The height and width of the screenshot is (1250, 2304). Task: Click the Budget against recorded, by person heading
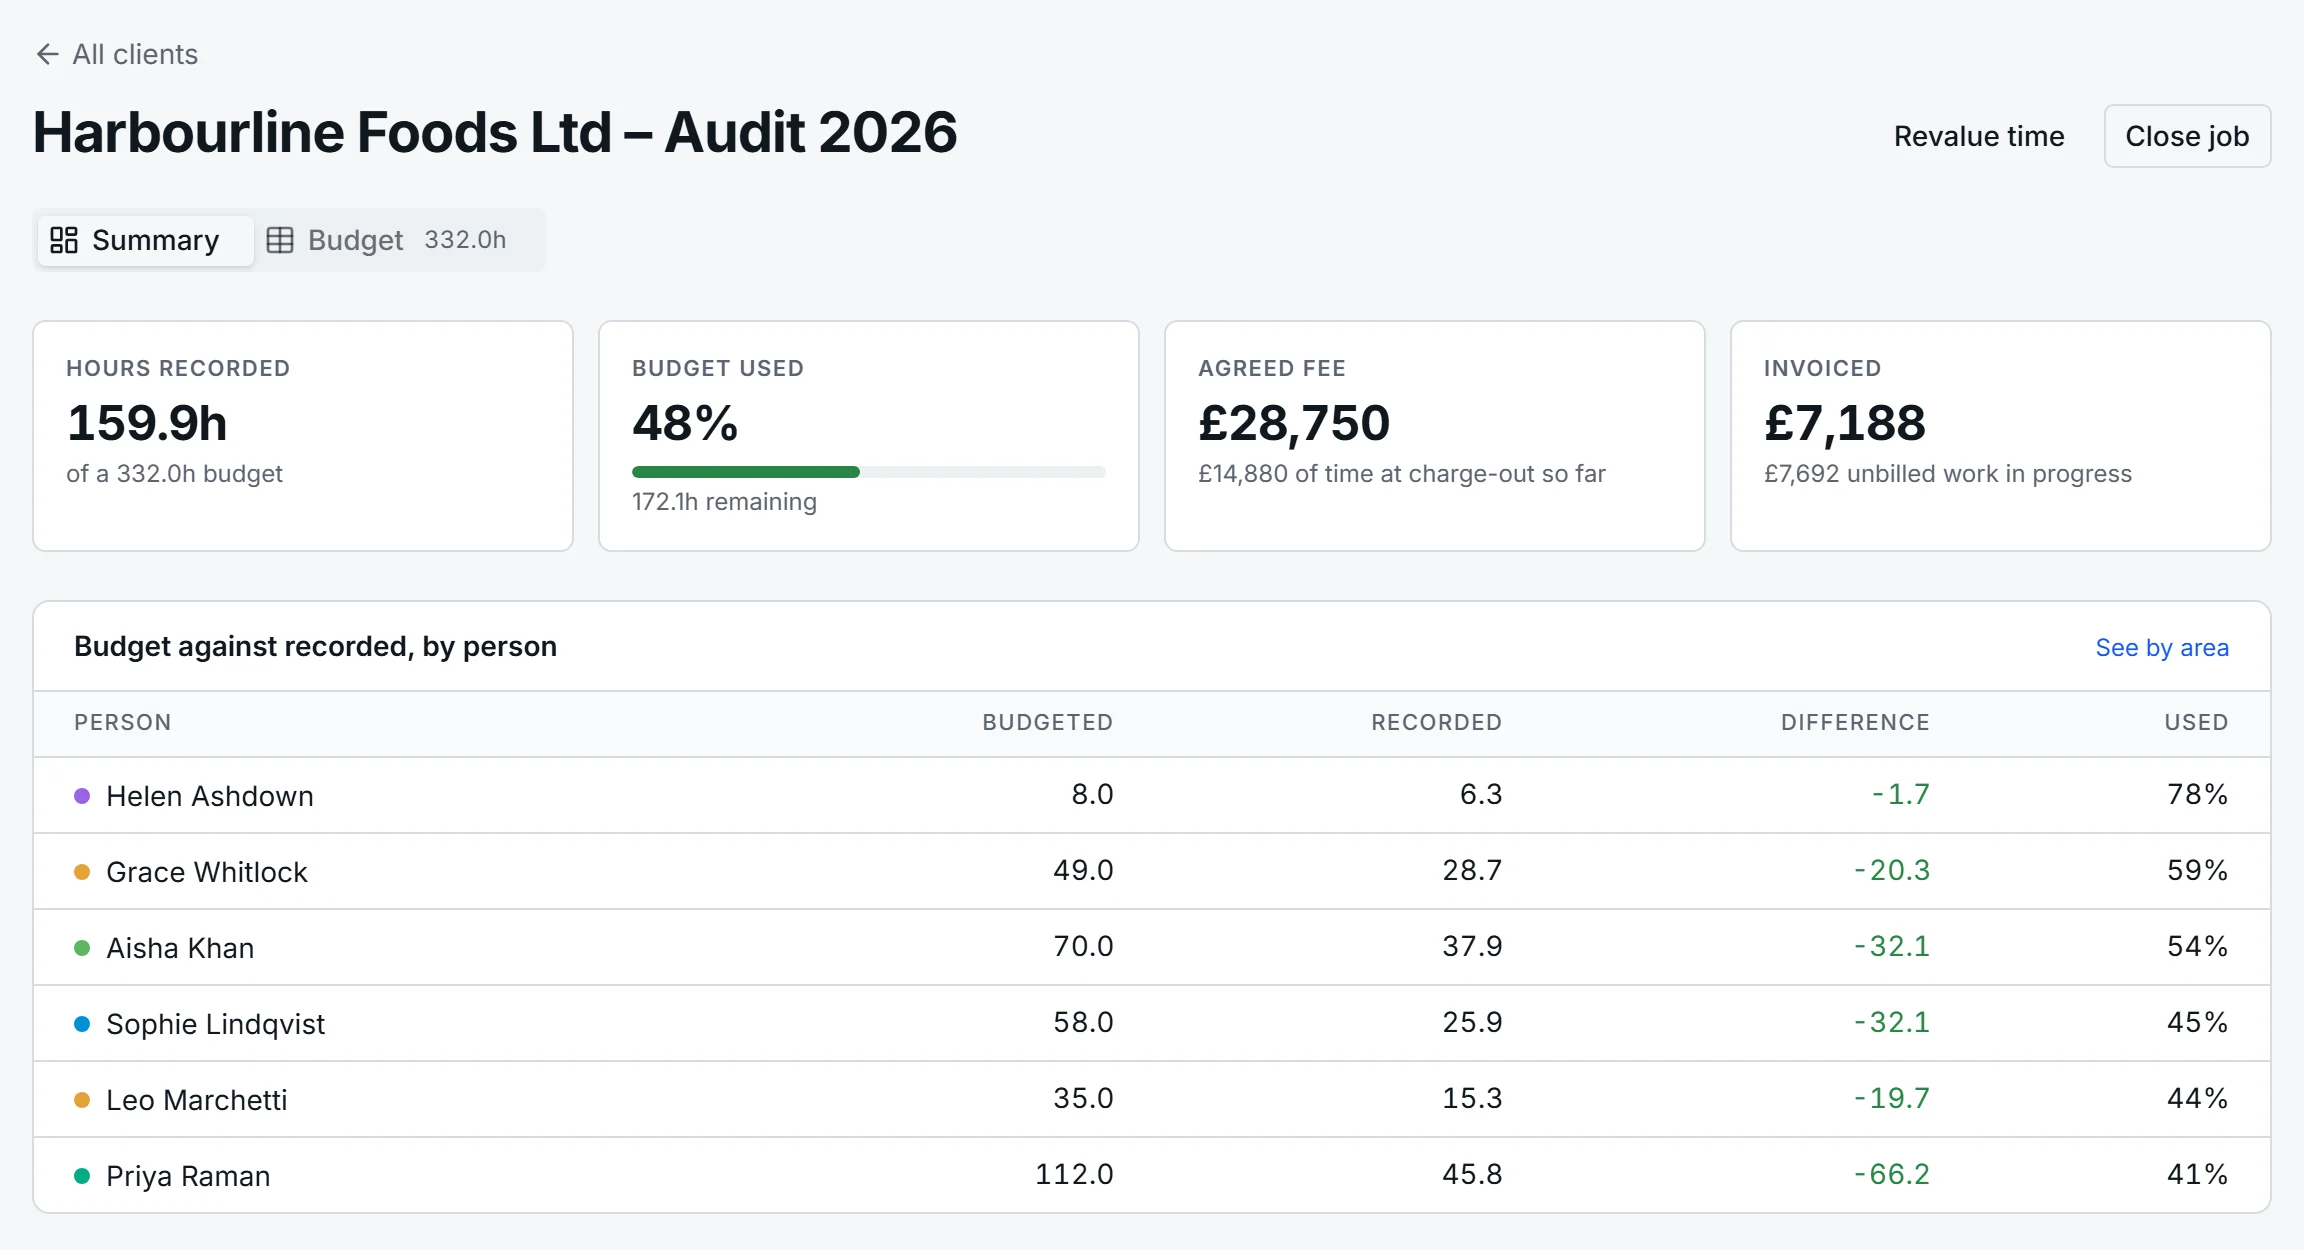(x=315, y=647)
